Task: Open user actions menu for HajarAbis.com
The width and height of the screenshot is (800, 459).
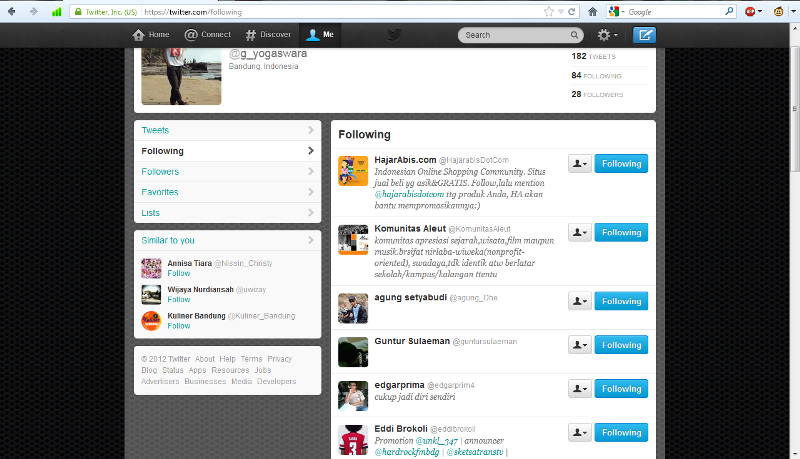Action: [x=580, y=164]
